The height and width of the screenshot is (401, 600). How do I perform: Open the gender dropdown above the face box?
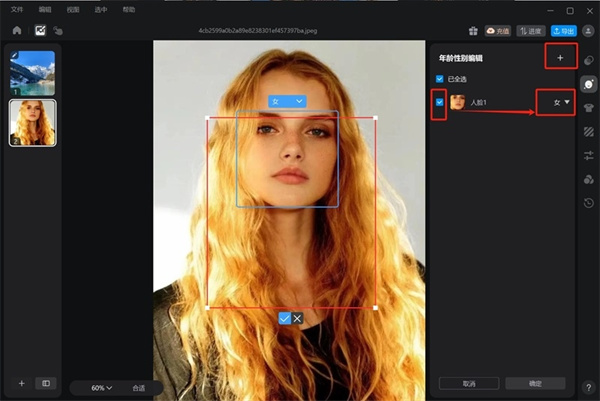(x=286, y=101)
